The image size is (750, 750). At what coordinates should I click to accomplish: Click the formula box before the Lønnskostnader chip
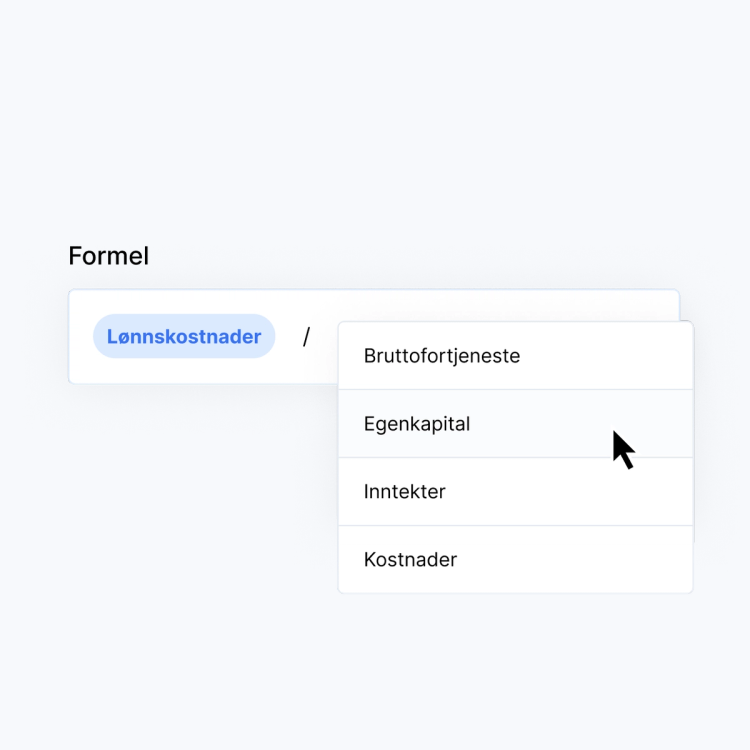point(81,337)
